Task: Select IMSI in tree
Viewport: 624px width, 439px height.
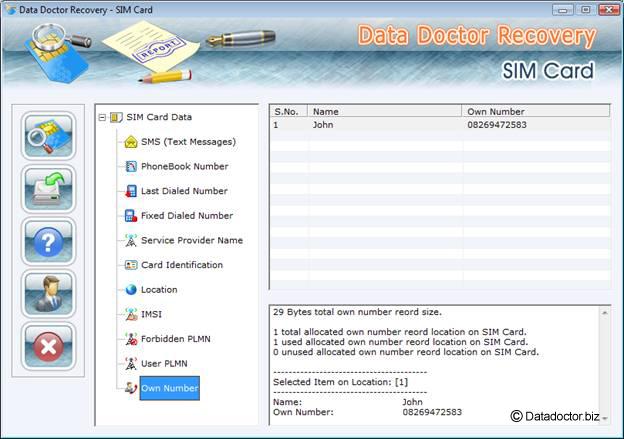Action: click(151, 314)
